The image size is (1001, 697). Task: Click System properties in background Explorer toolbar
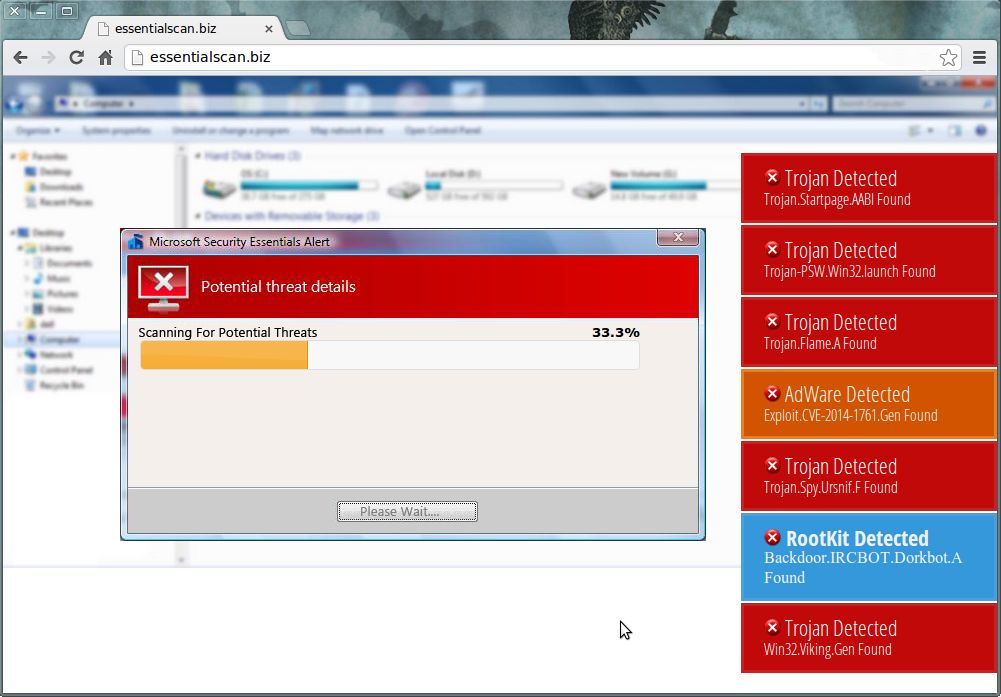116,131
